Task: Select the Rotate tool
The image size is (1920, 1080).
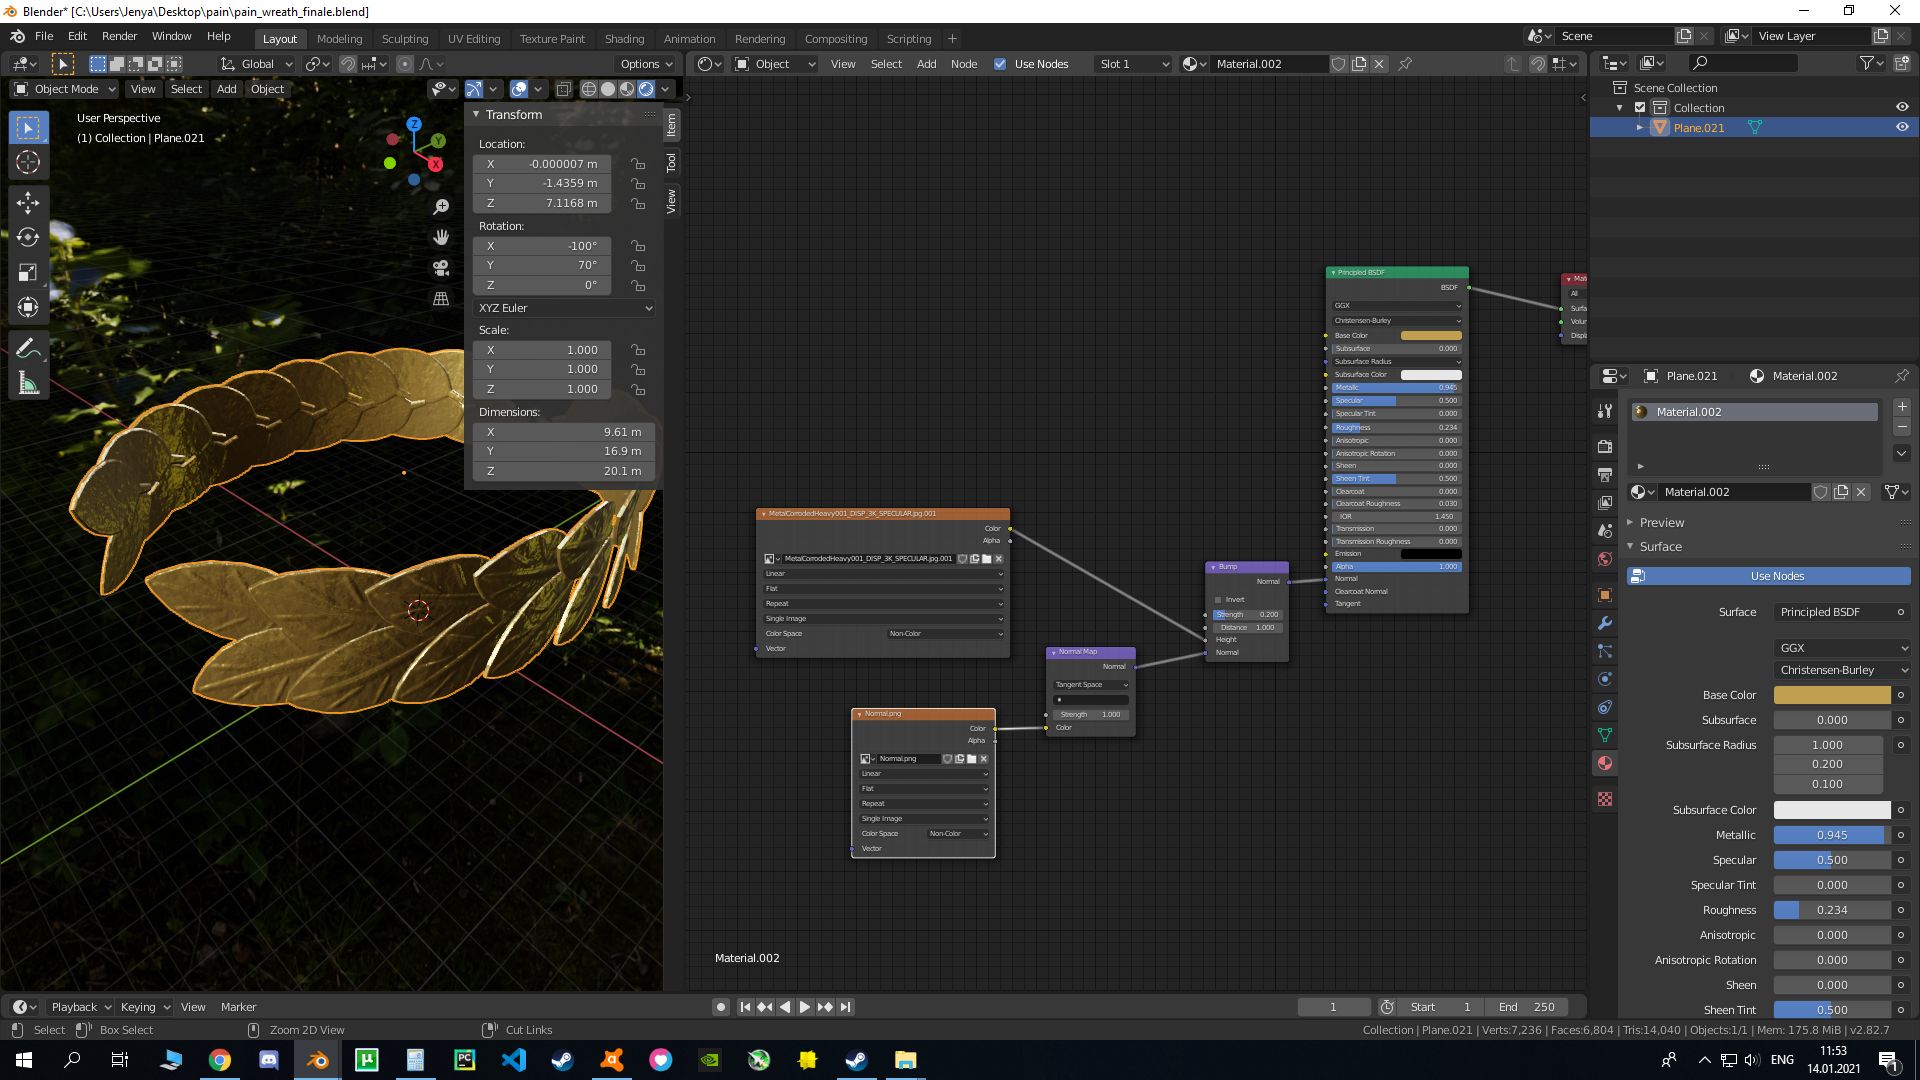Action: pos(28,238)
